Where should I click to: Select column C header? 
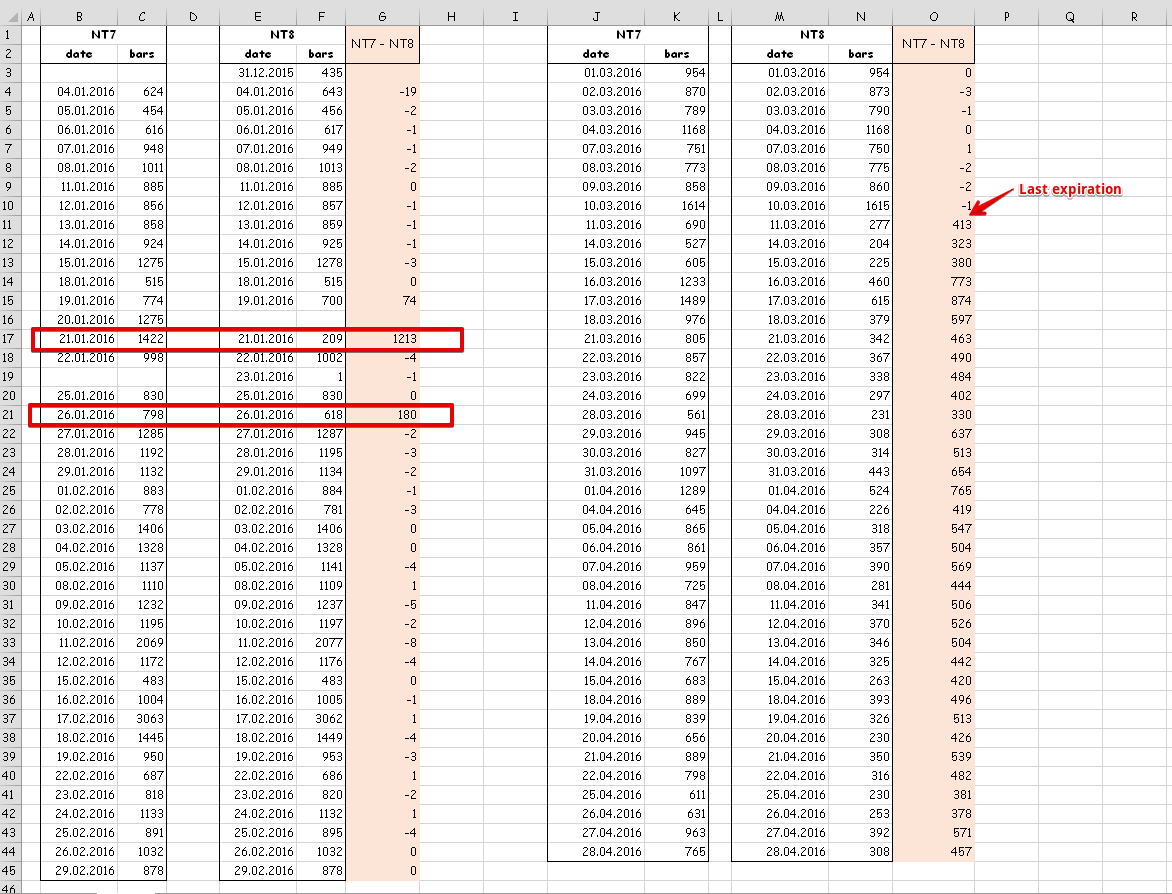point(142,16)
